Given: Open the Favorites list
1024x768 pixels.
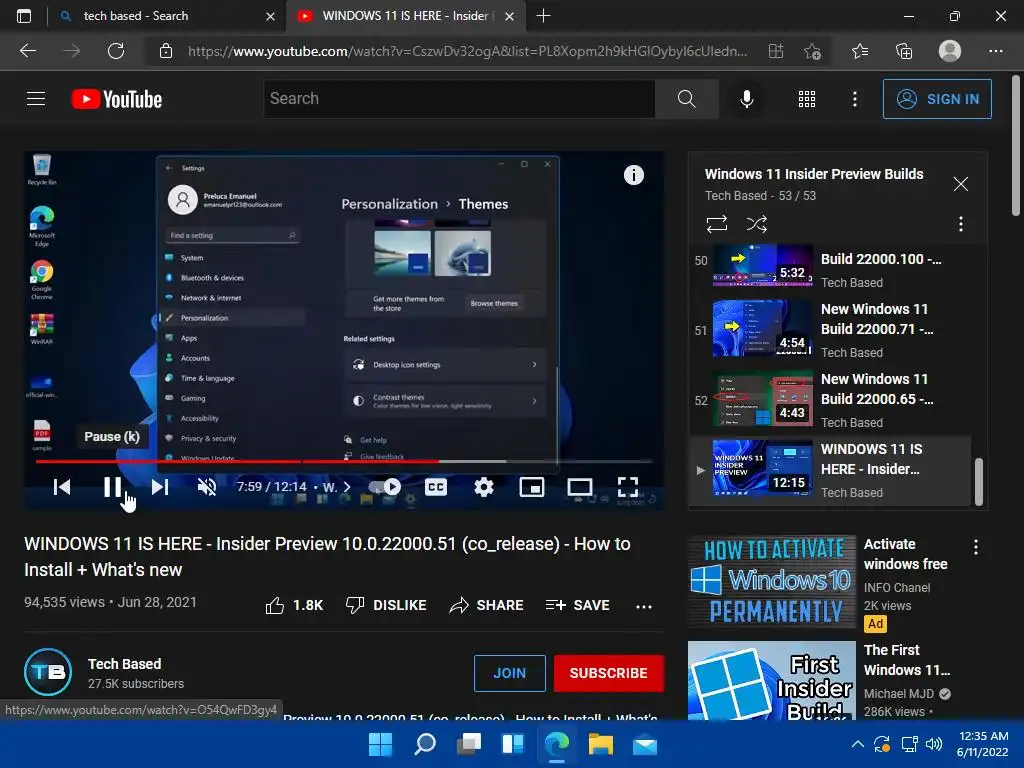Looking at the screenshot, I should 860,51.
